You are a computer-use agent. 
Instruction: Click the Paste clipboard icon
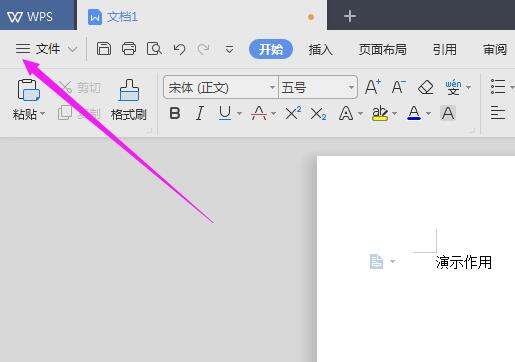click(29, 90)
